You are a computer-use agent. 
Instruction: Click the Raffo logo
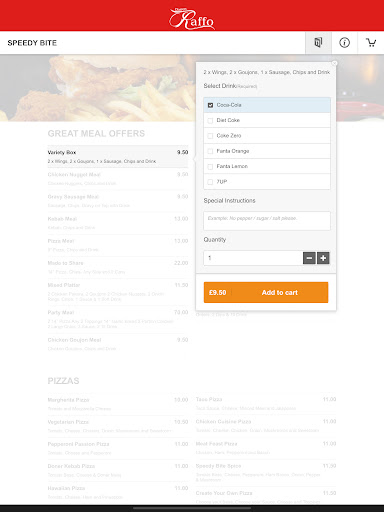(x=192, y=18)
